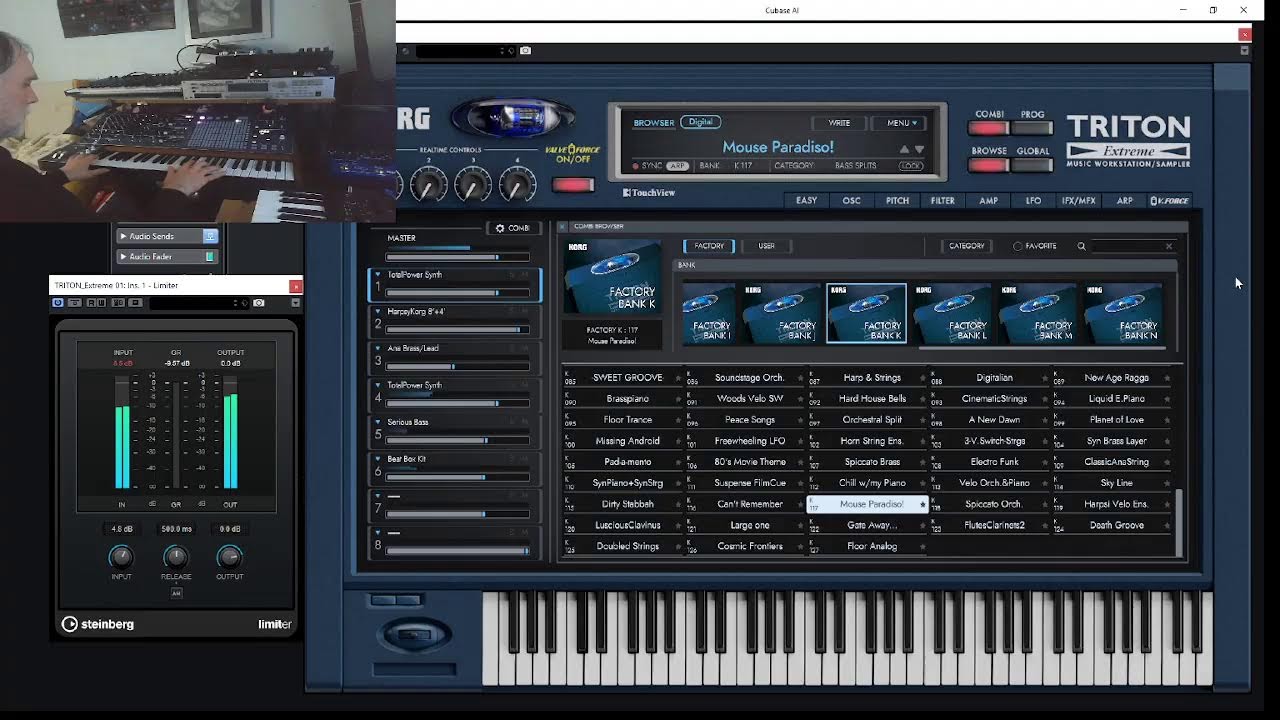Click the search magnifier icon
This screenshot has height=720, width=1280.
[1081, 246]
